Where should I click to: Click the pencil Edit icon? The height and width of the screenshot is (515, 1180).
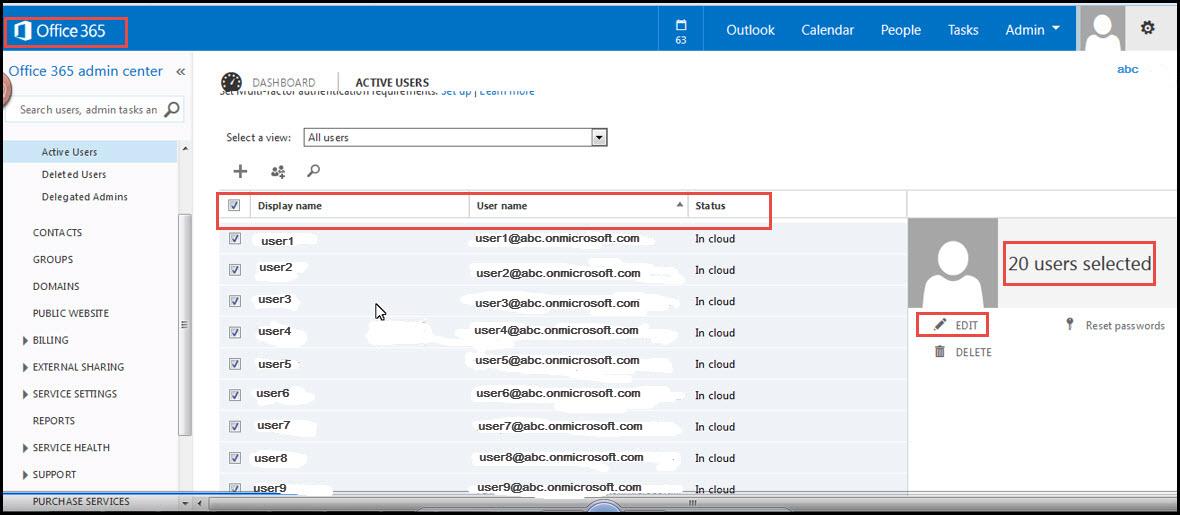(x=940, y=325)
